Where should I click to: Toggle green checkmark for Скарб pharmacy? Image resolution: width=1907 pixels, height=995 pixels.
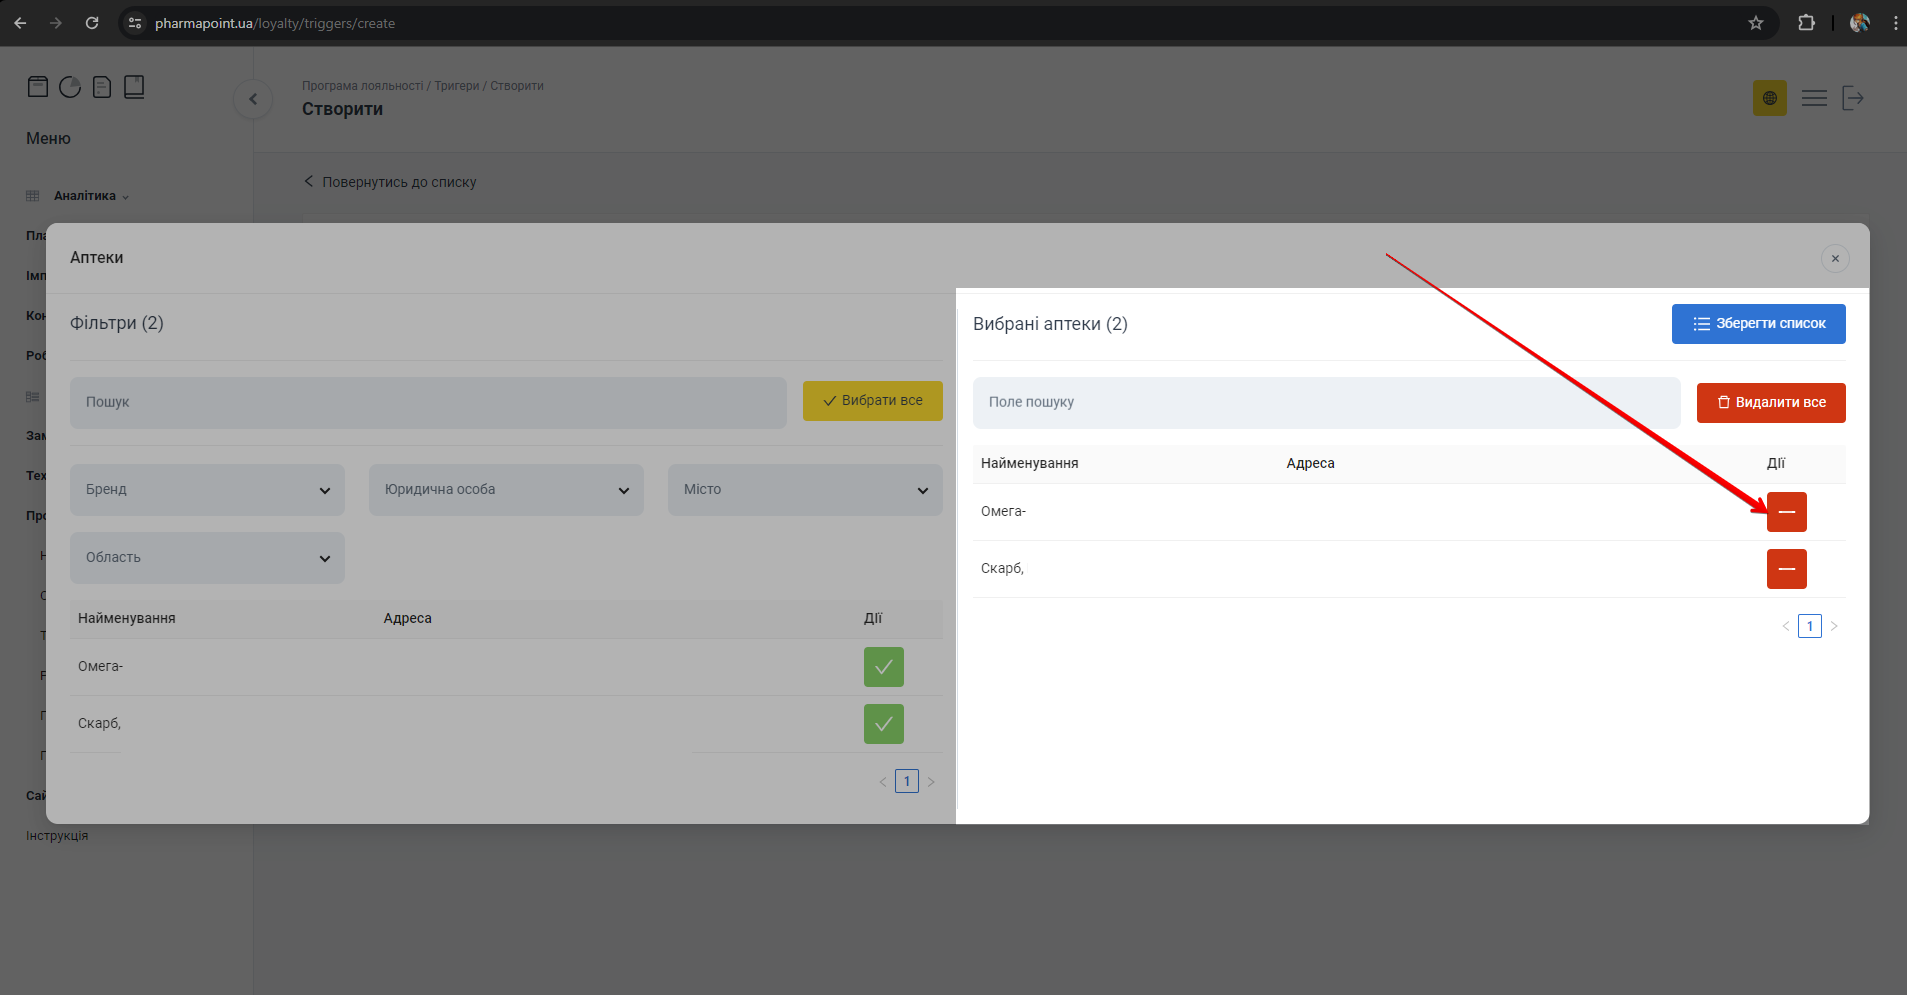pyautogui.click(x=883, y=724)
